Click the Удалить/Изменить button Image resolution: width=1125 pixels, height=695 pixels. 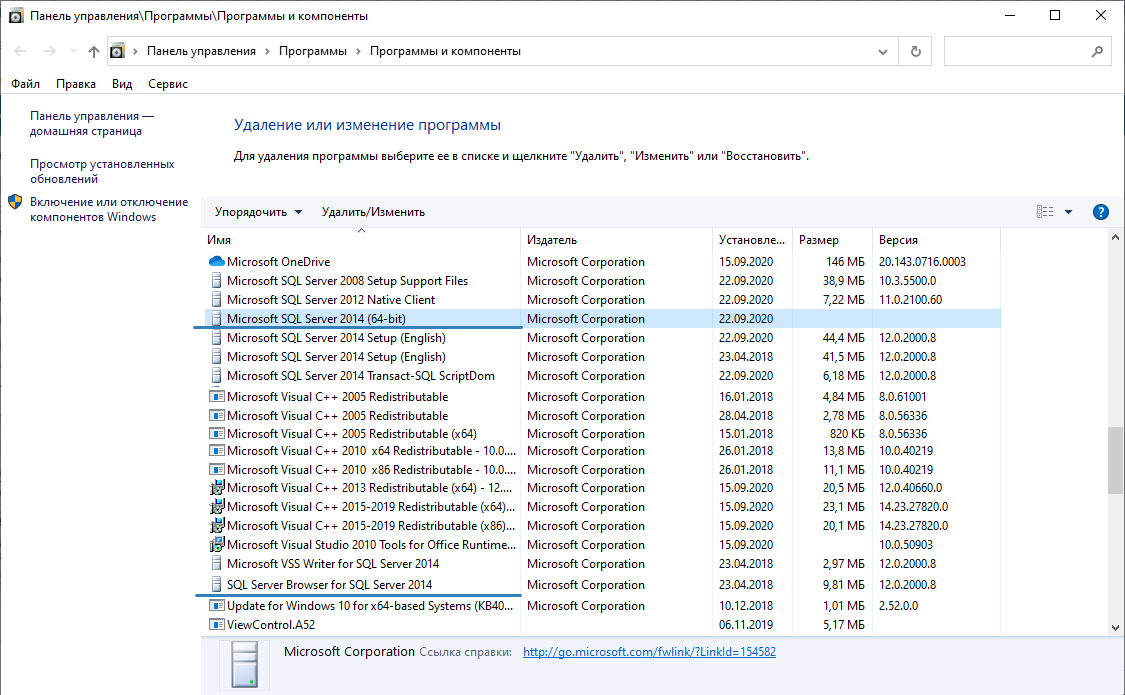tap(373, 212)
